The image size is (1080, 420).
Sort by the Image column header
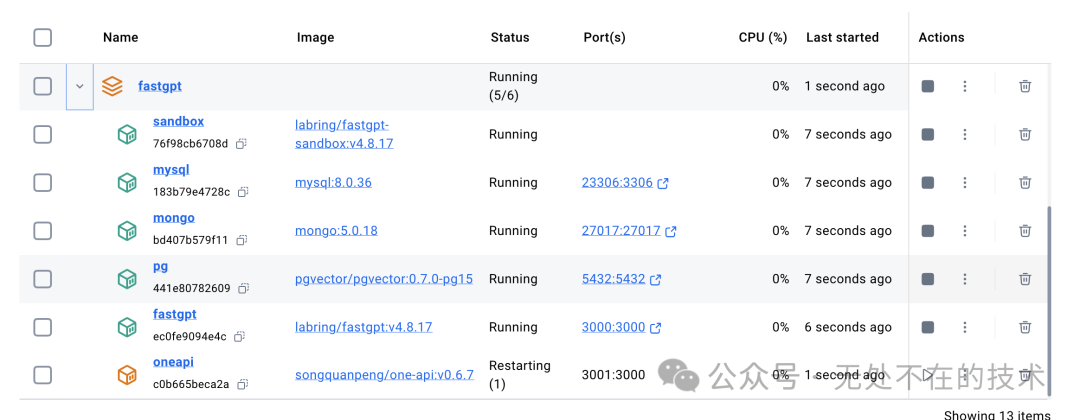point(315,37)
